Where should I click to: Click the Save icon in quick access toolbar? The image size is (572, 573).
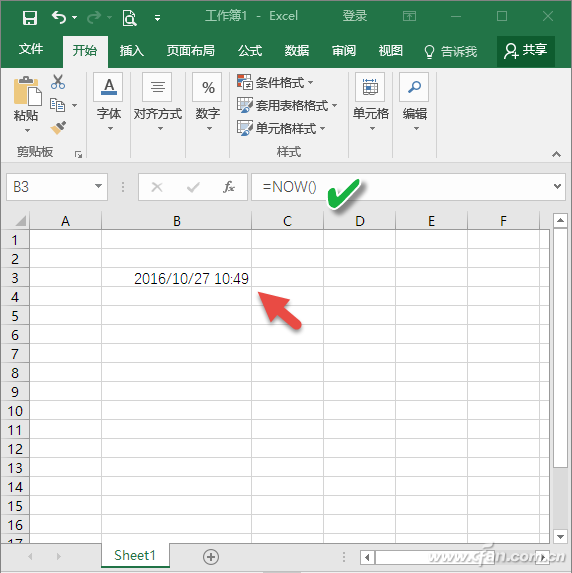tap(30, 17)
